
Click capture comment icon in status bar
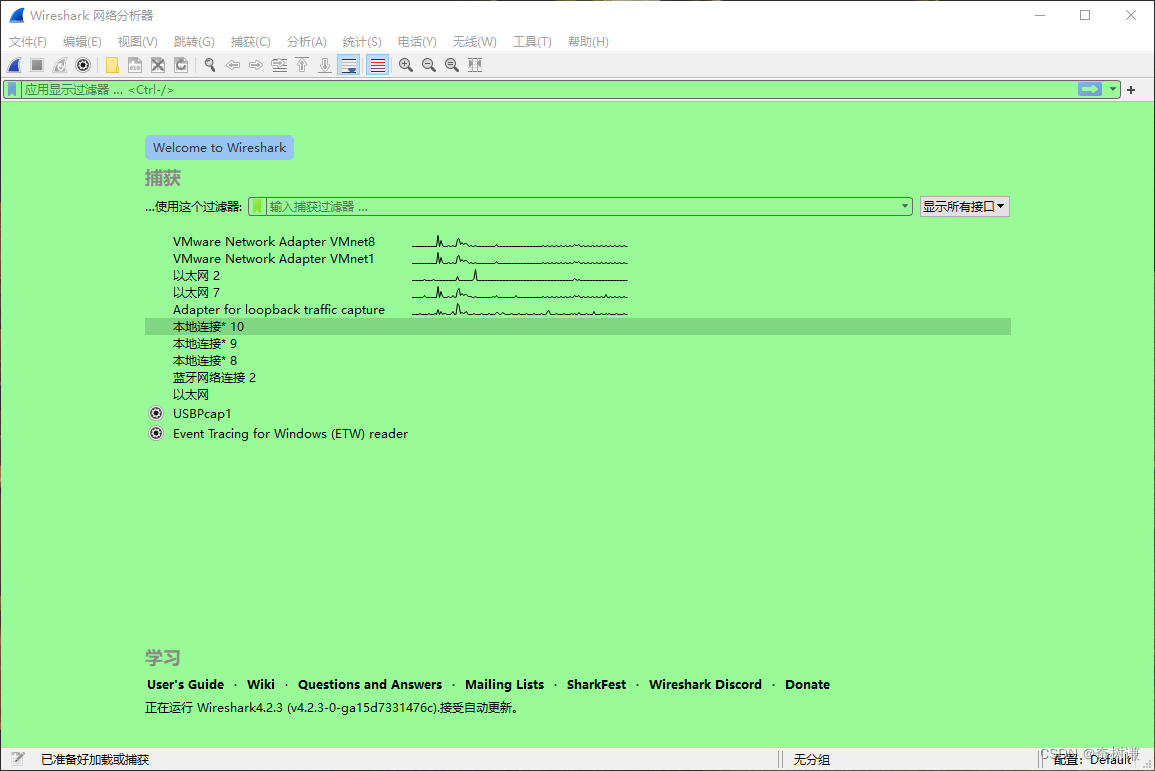pos(18,758)
